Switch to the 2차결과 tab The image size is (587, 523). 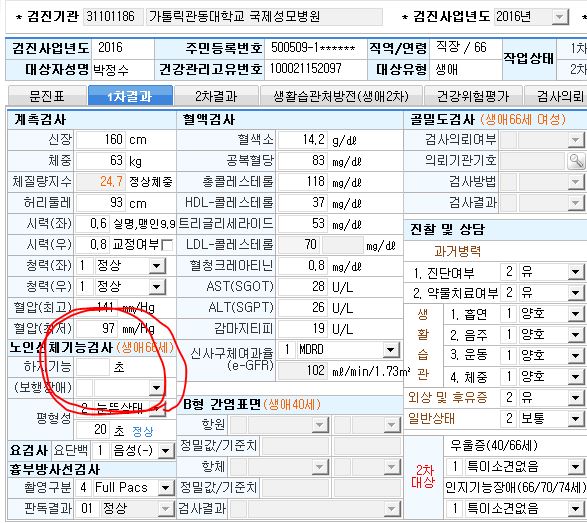pos(216,96)
